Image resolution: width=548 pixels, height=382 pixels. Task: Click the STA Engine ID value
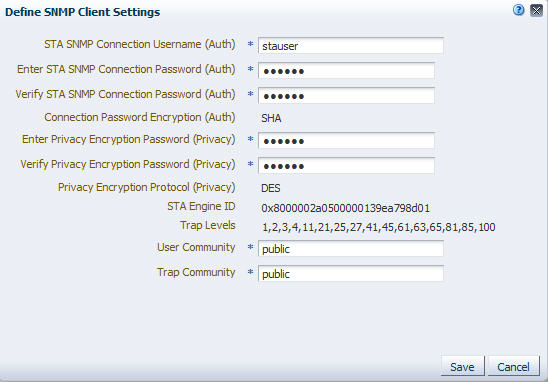345,208
